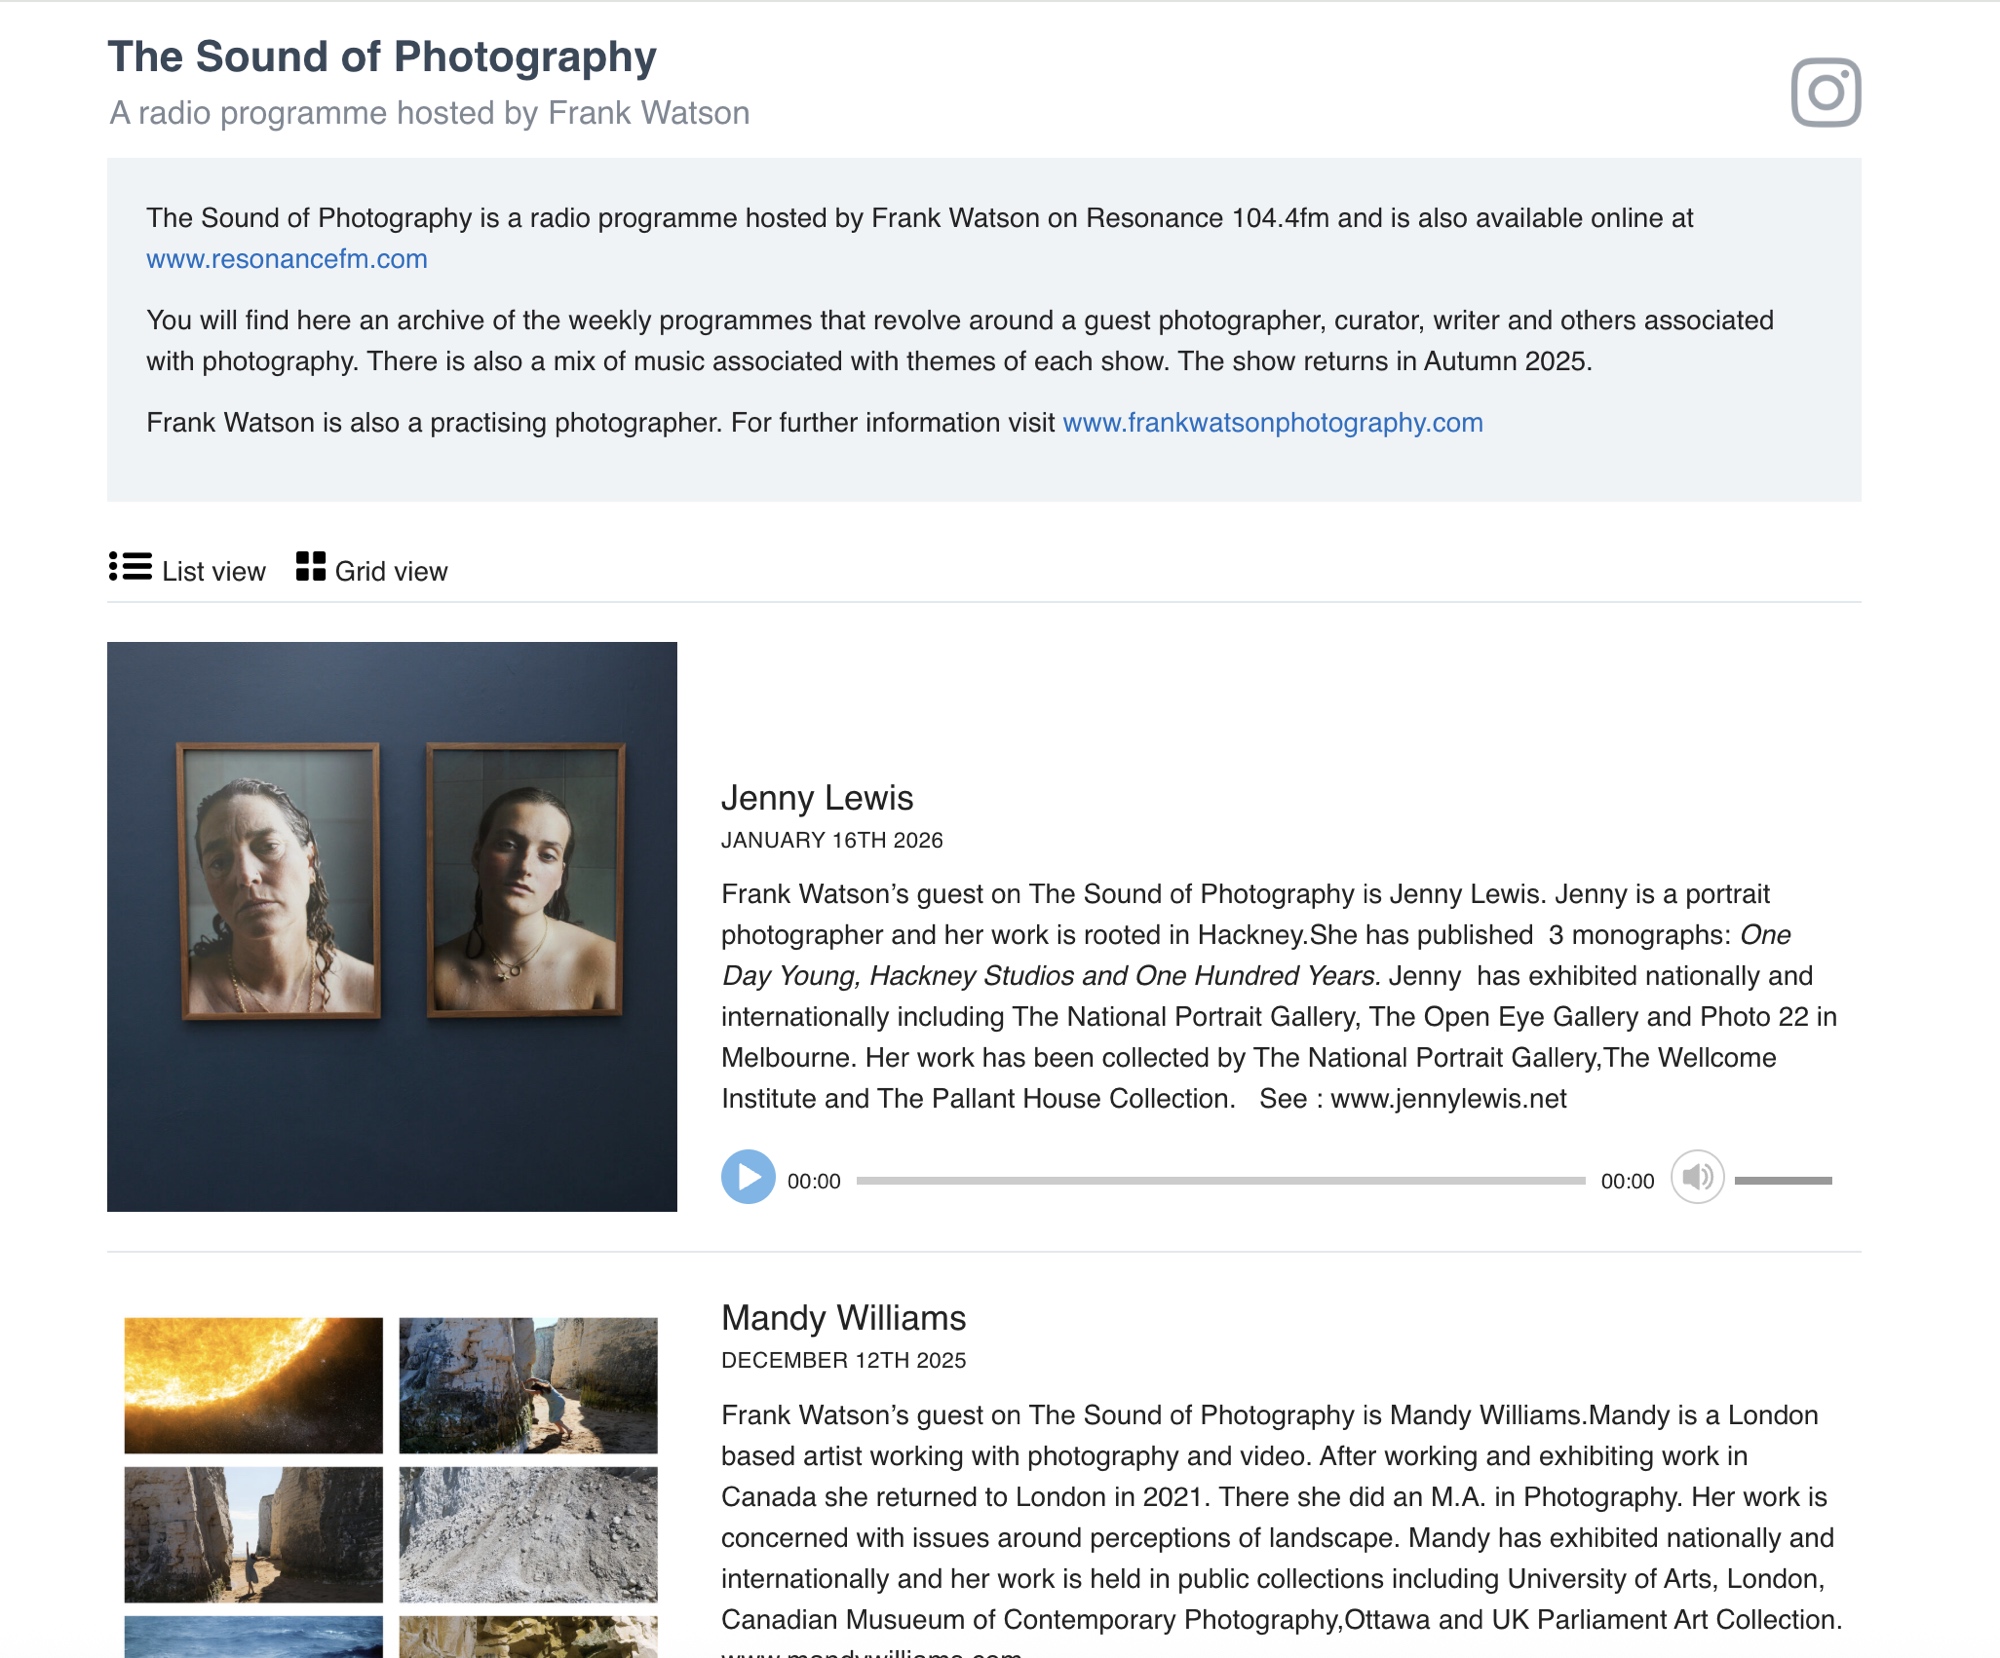The width and height of the screenshot is (2000, 1658).
Task: Open Jenny Lewis framed portraits image
Action: (391, 926)
